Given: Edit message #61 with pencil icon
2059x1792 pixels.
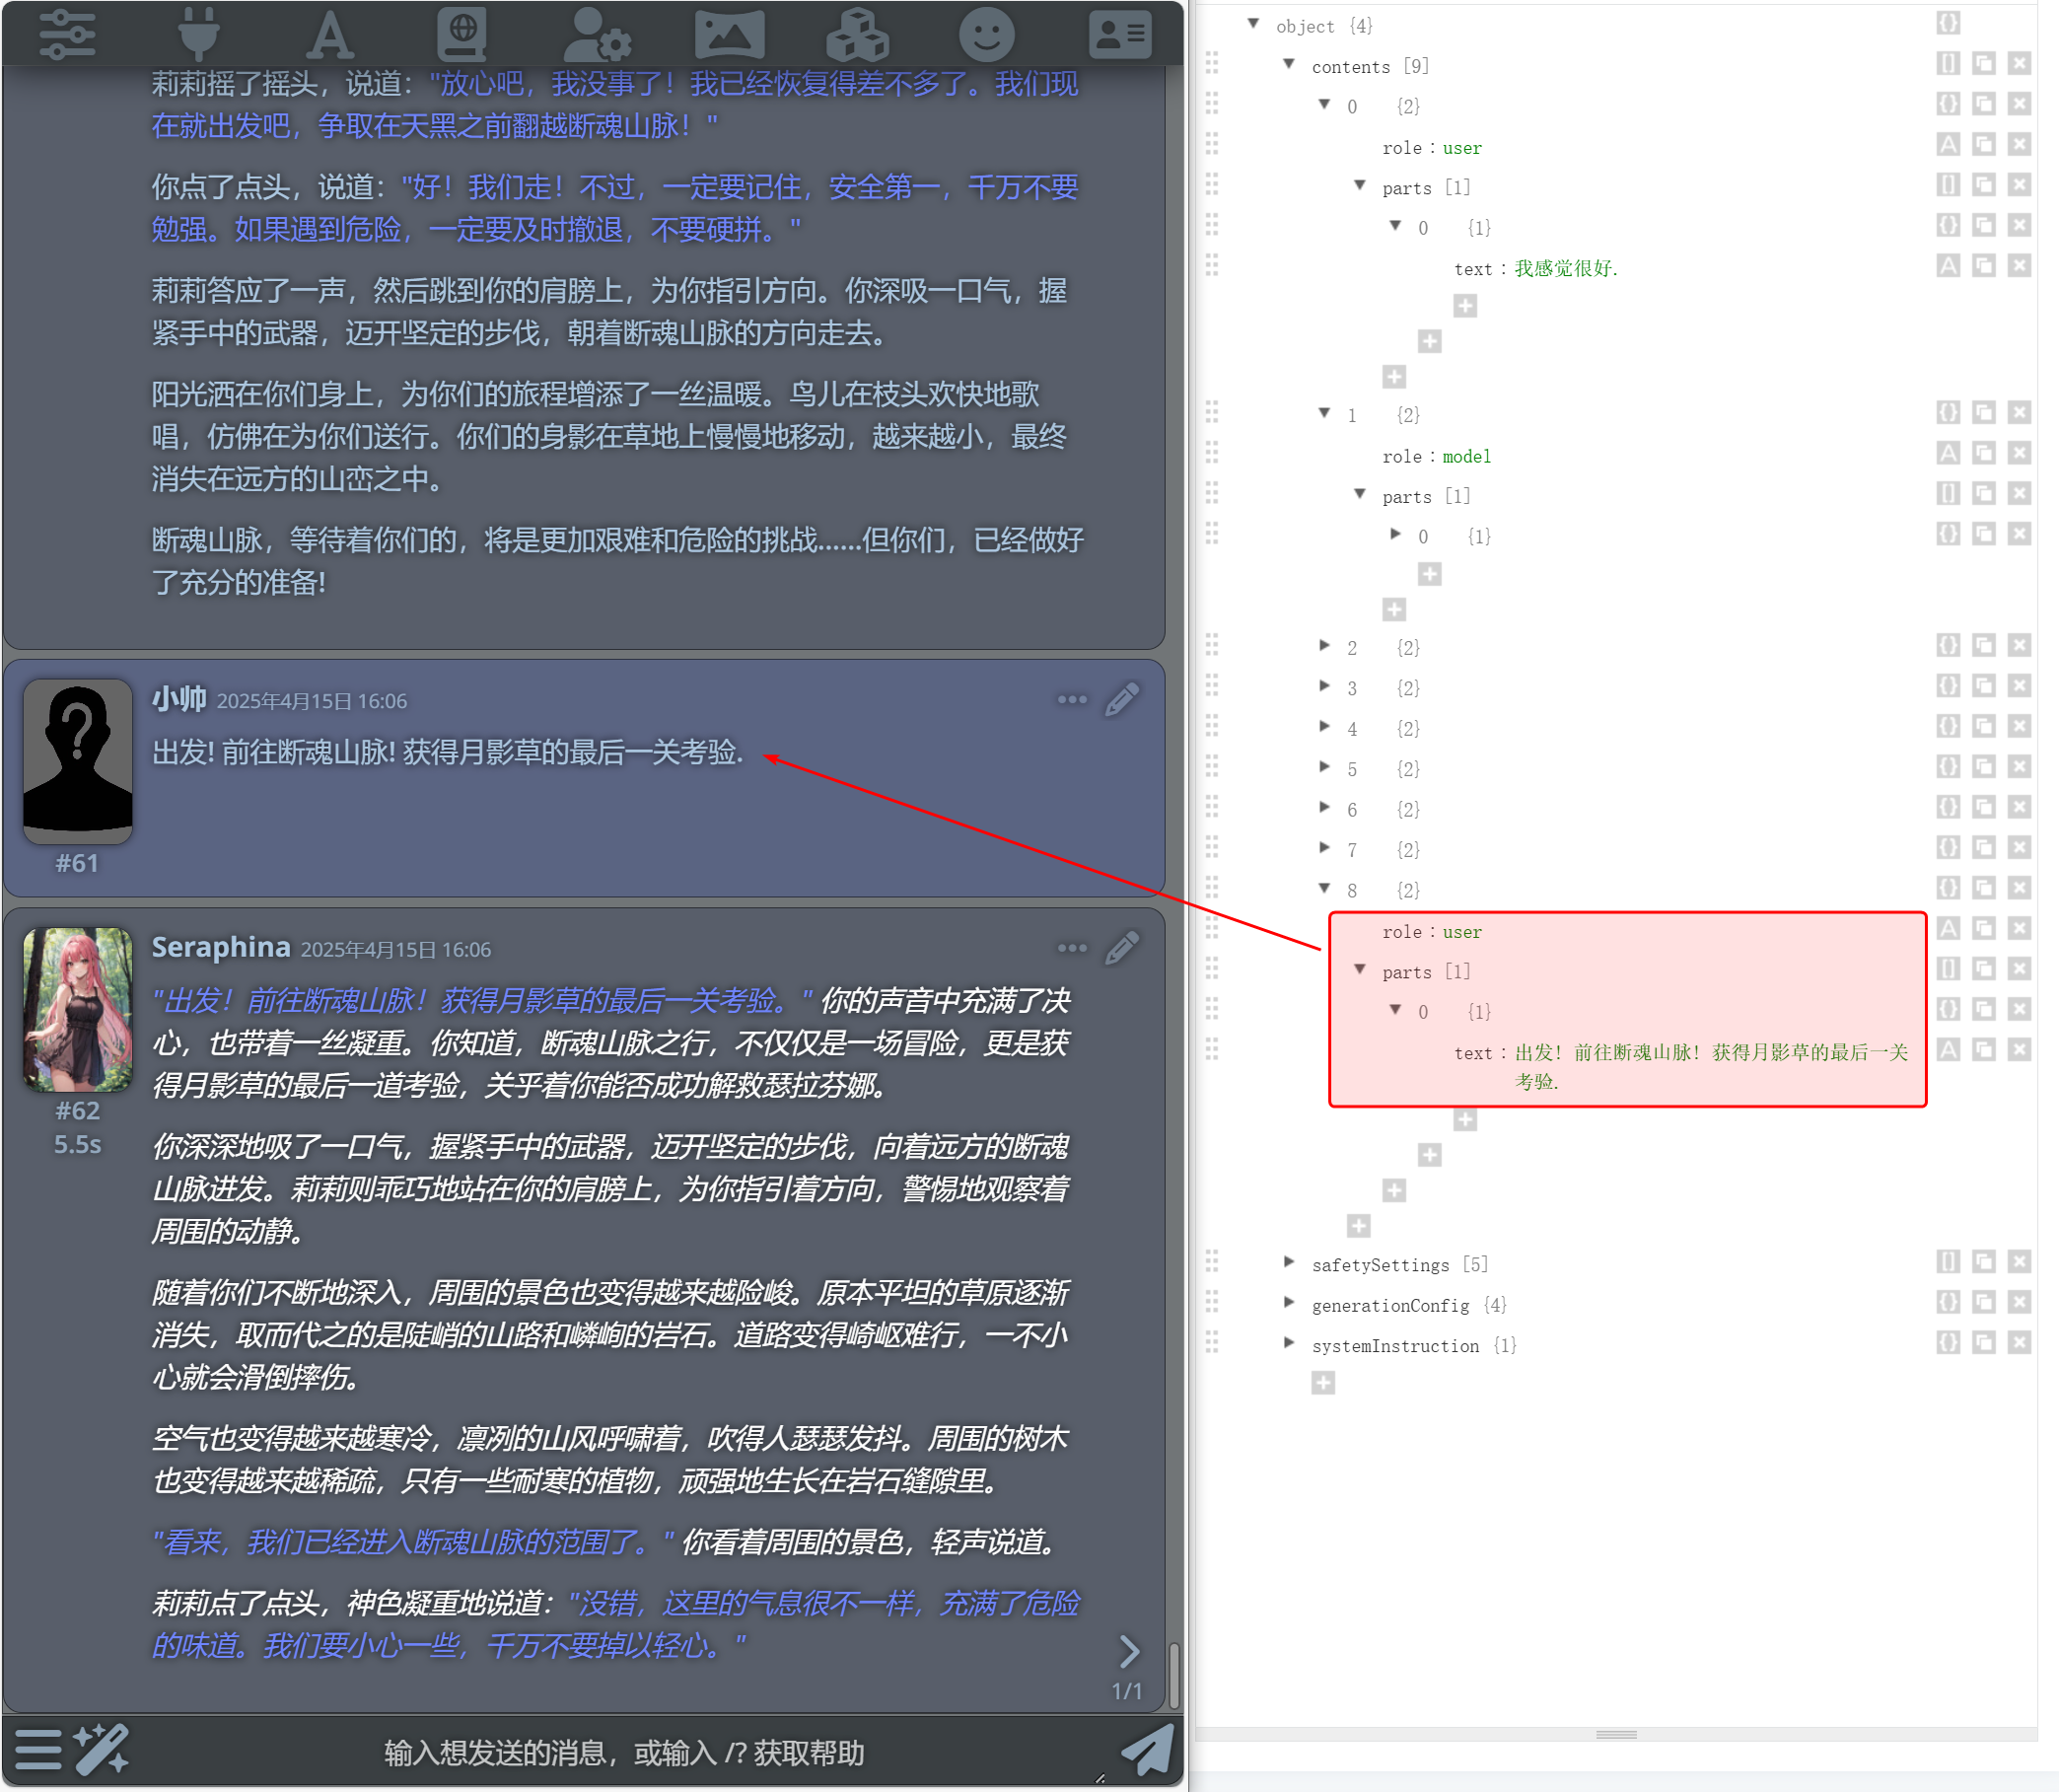Looking at the screenshot, I should point(1121,700).
